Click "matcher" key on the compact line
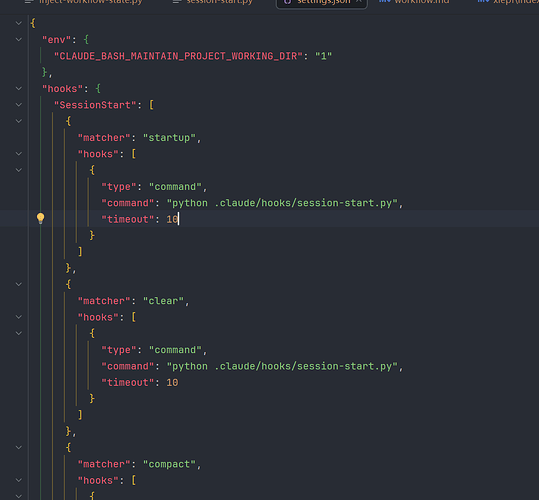Image resolution: width=539 pixels, height=500 pixels. tap(104, 464)
